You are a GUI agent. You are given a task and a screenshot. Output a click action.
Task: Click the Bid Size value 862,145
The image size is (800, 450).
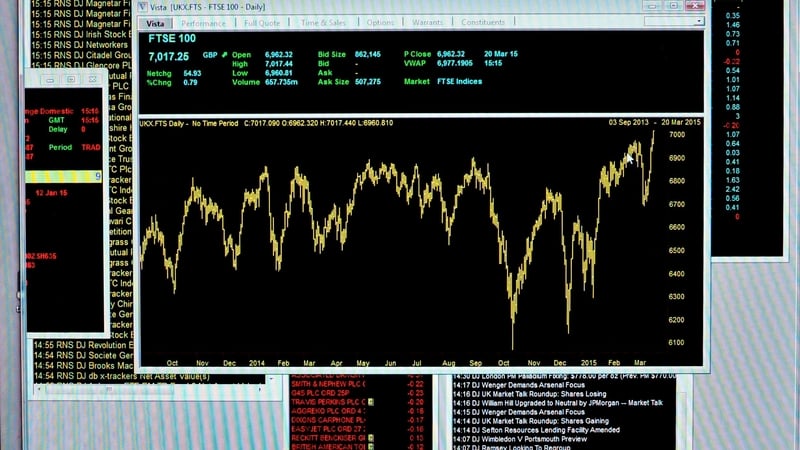coord(367,54)
